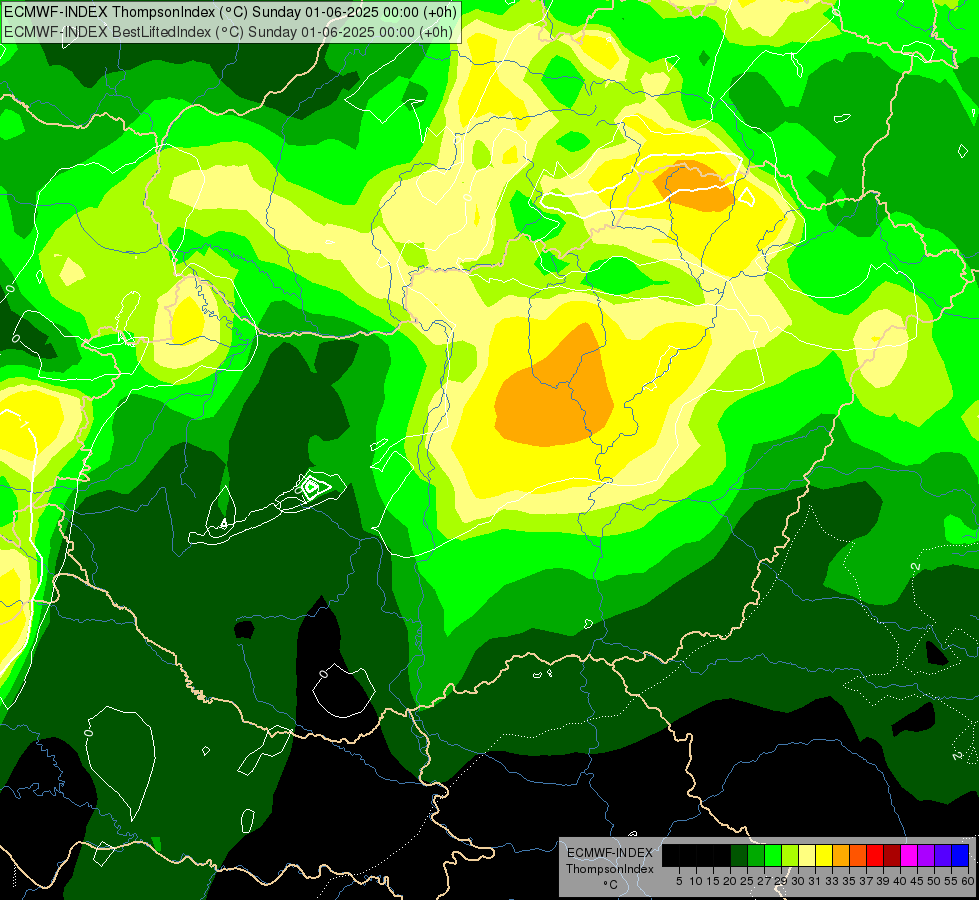979x900 pixels.
Task: Select the magenta 40–45 legend swatch
Action: [908, 855]
